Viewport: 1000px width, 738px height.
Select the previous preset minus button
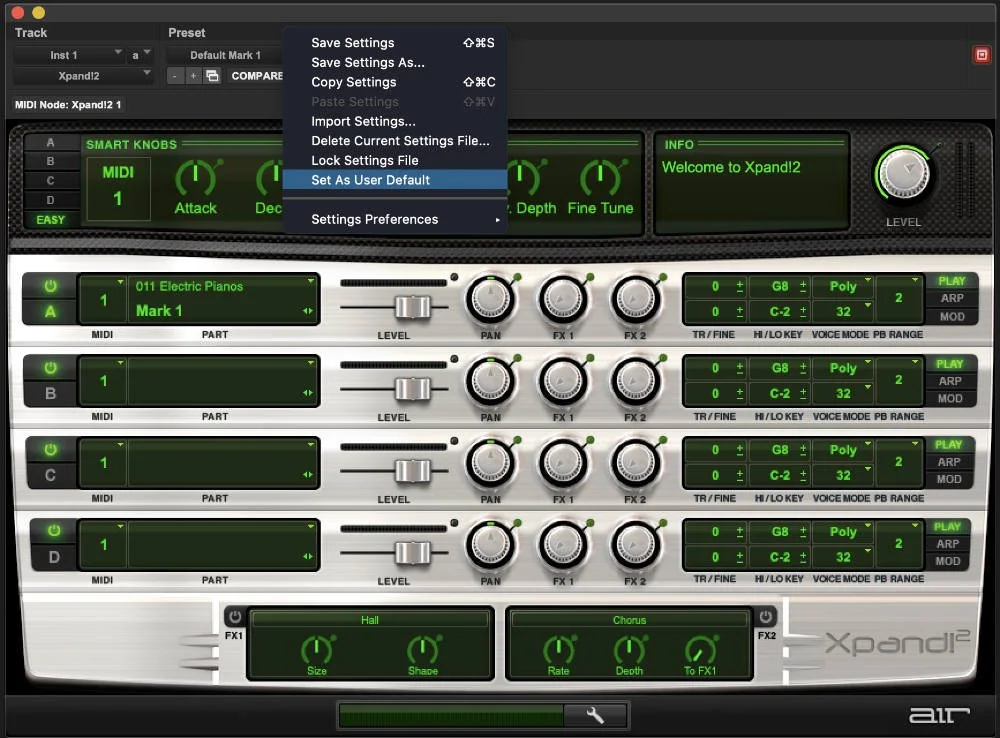pos(175,76)
